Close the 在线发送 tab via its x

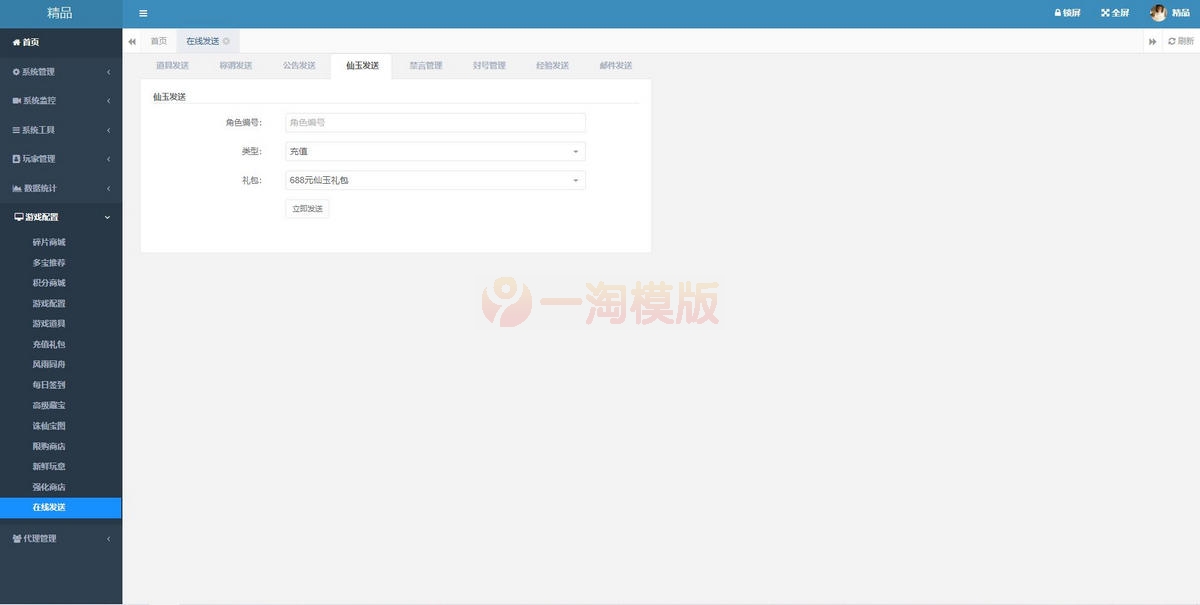(226, 41)
